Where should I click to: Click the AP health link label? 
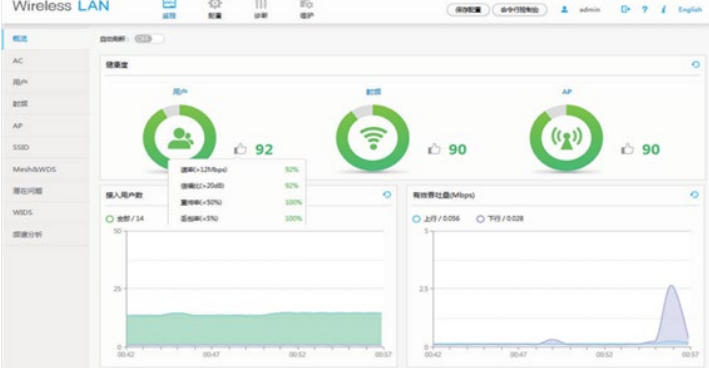click(x=567, y=92)
